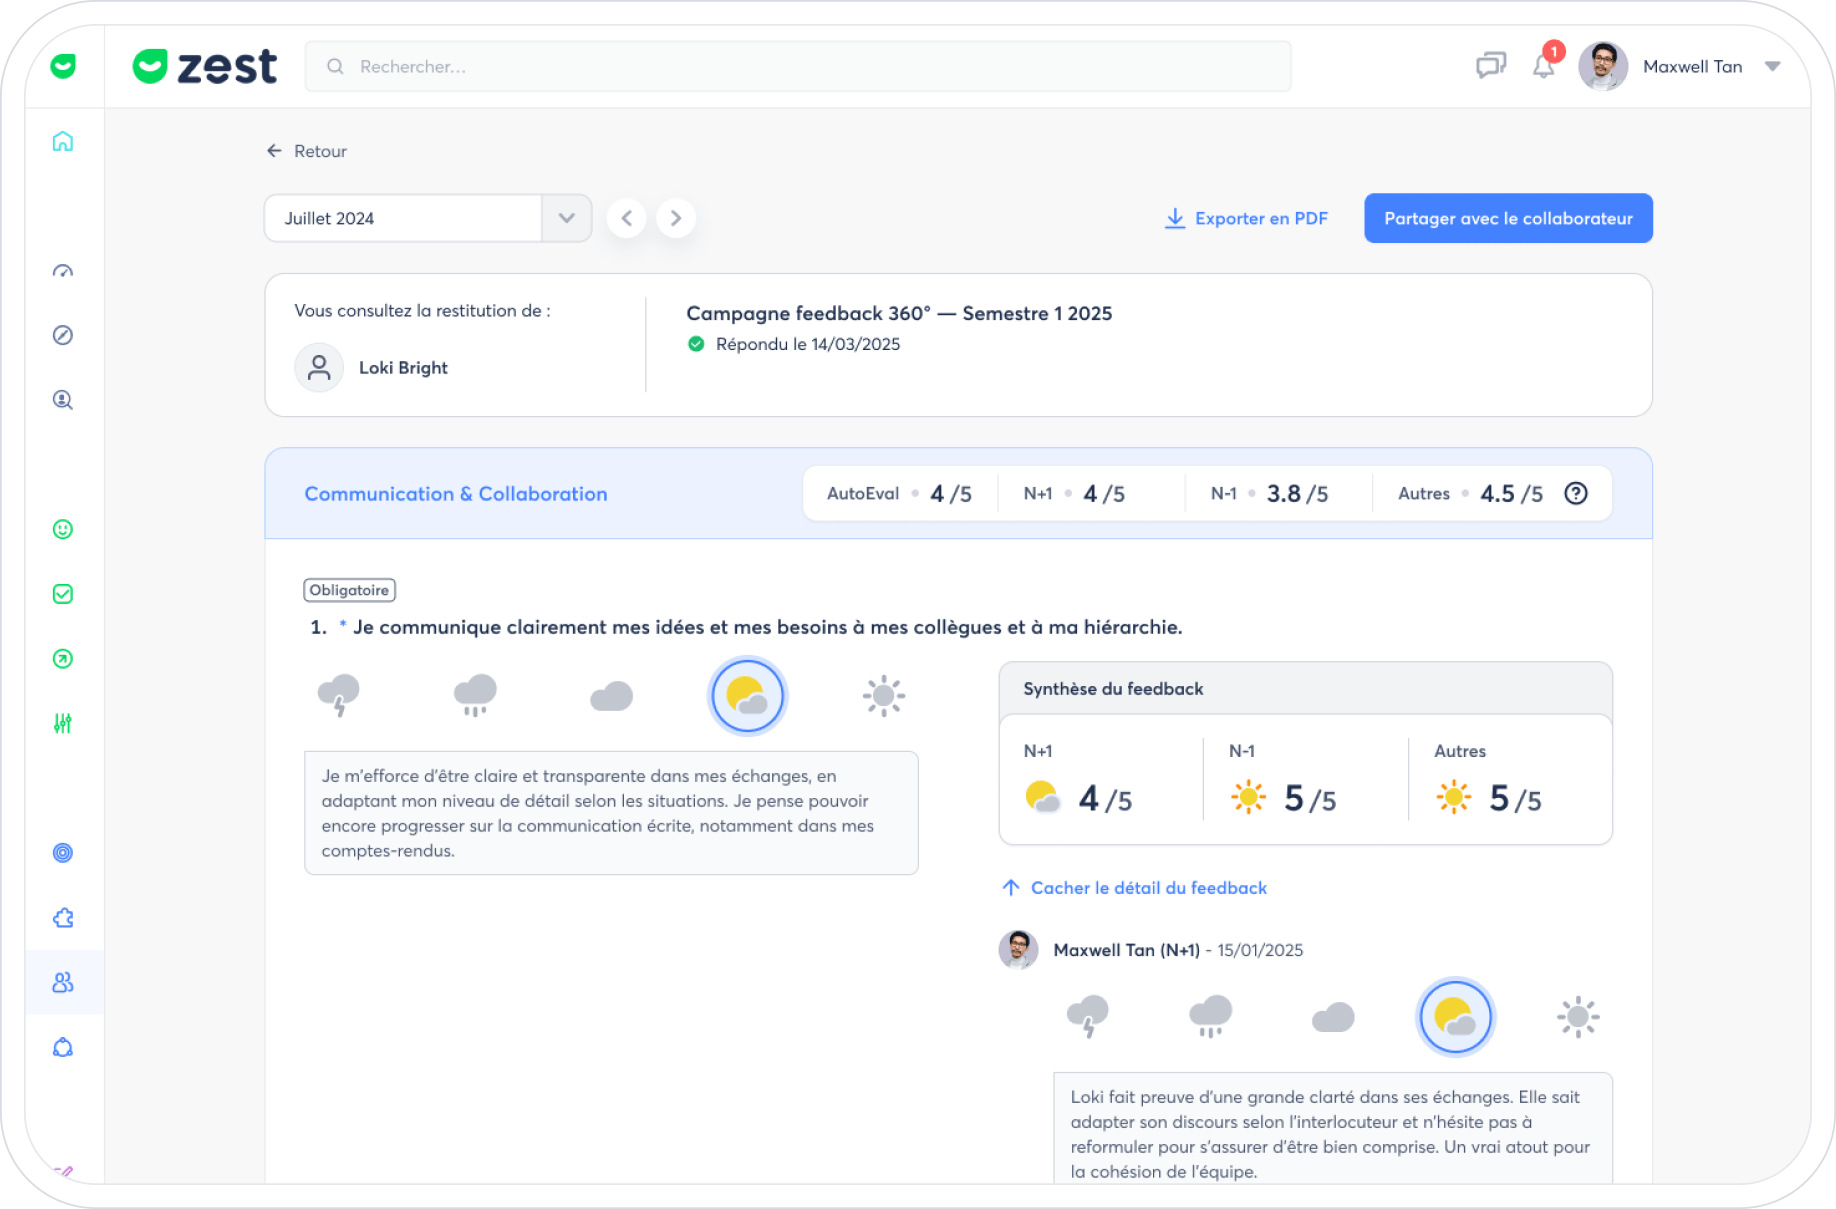This screenshot has width=1836, height=1209.
Task: Select the sunny weather rating in self-evaluation
Action: pos(883,696)
